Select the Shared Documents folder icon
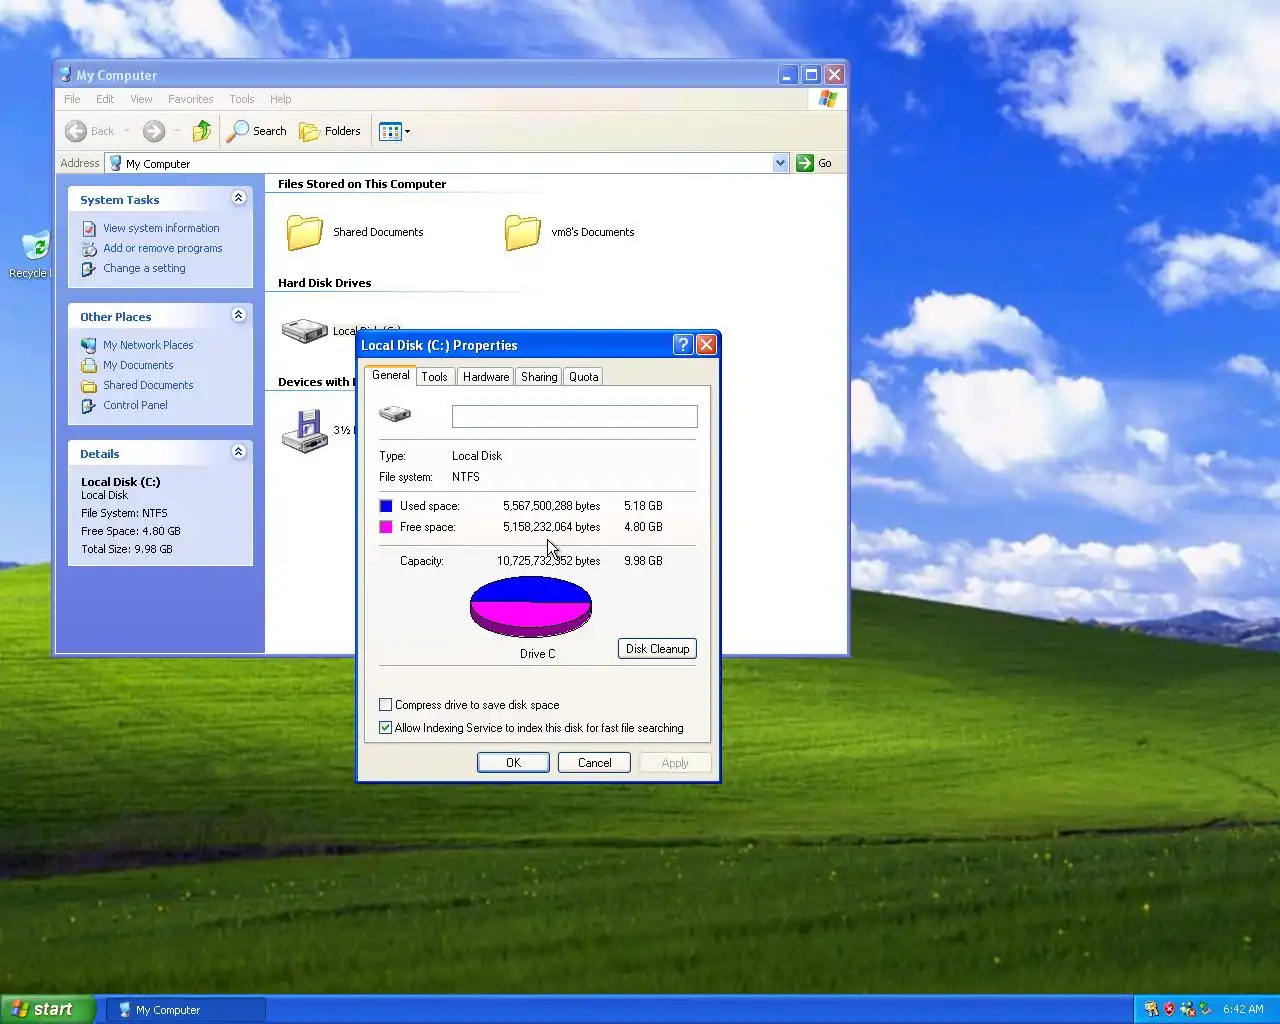The width and height of the screenshot is (1280, 1024). tap(304, 232)
